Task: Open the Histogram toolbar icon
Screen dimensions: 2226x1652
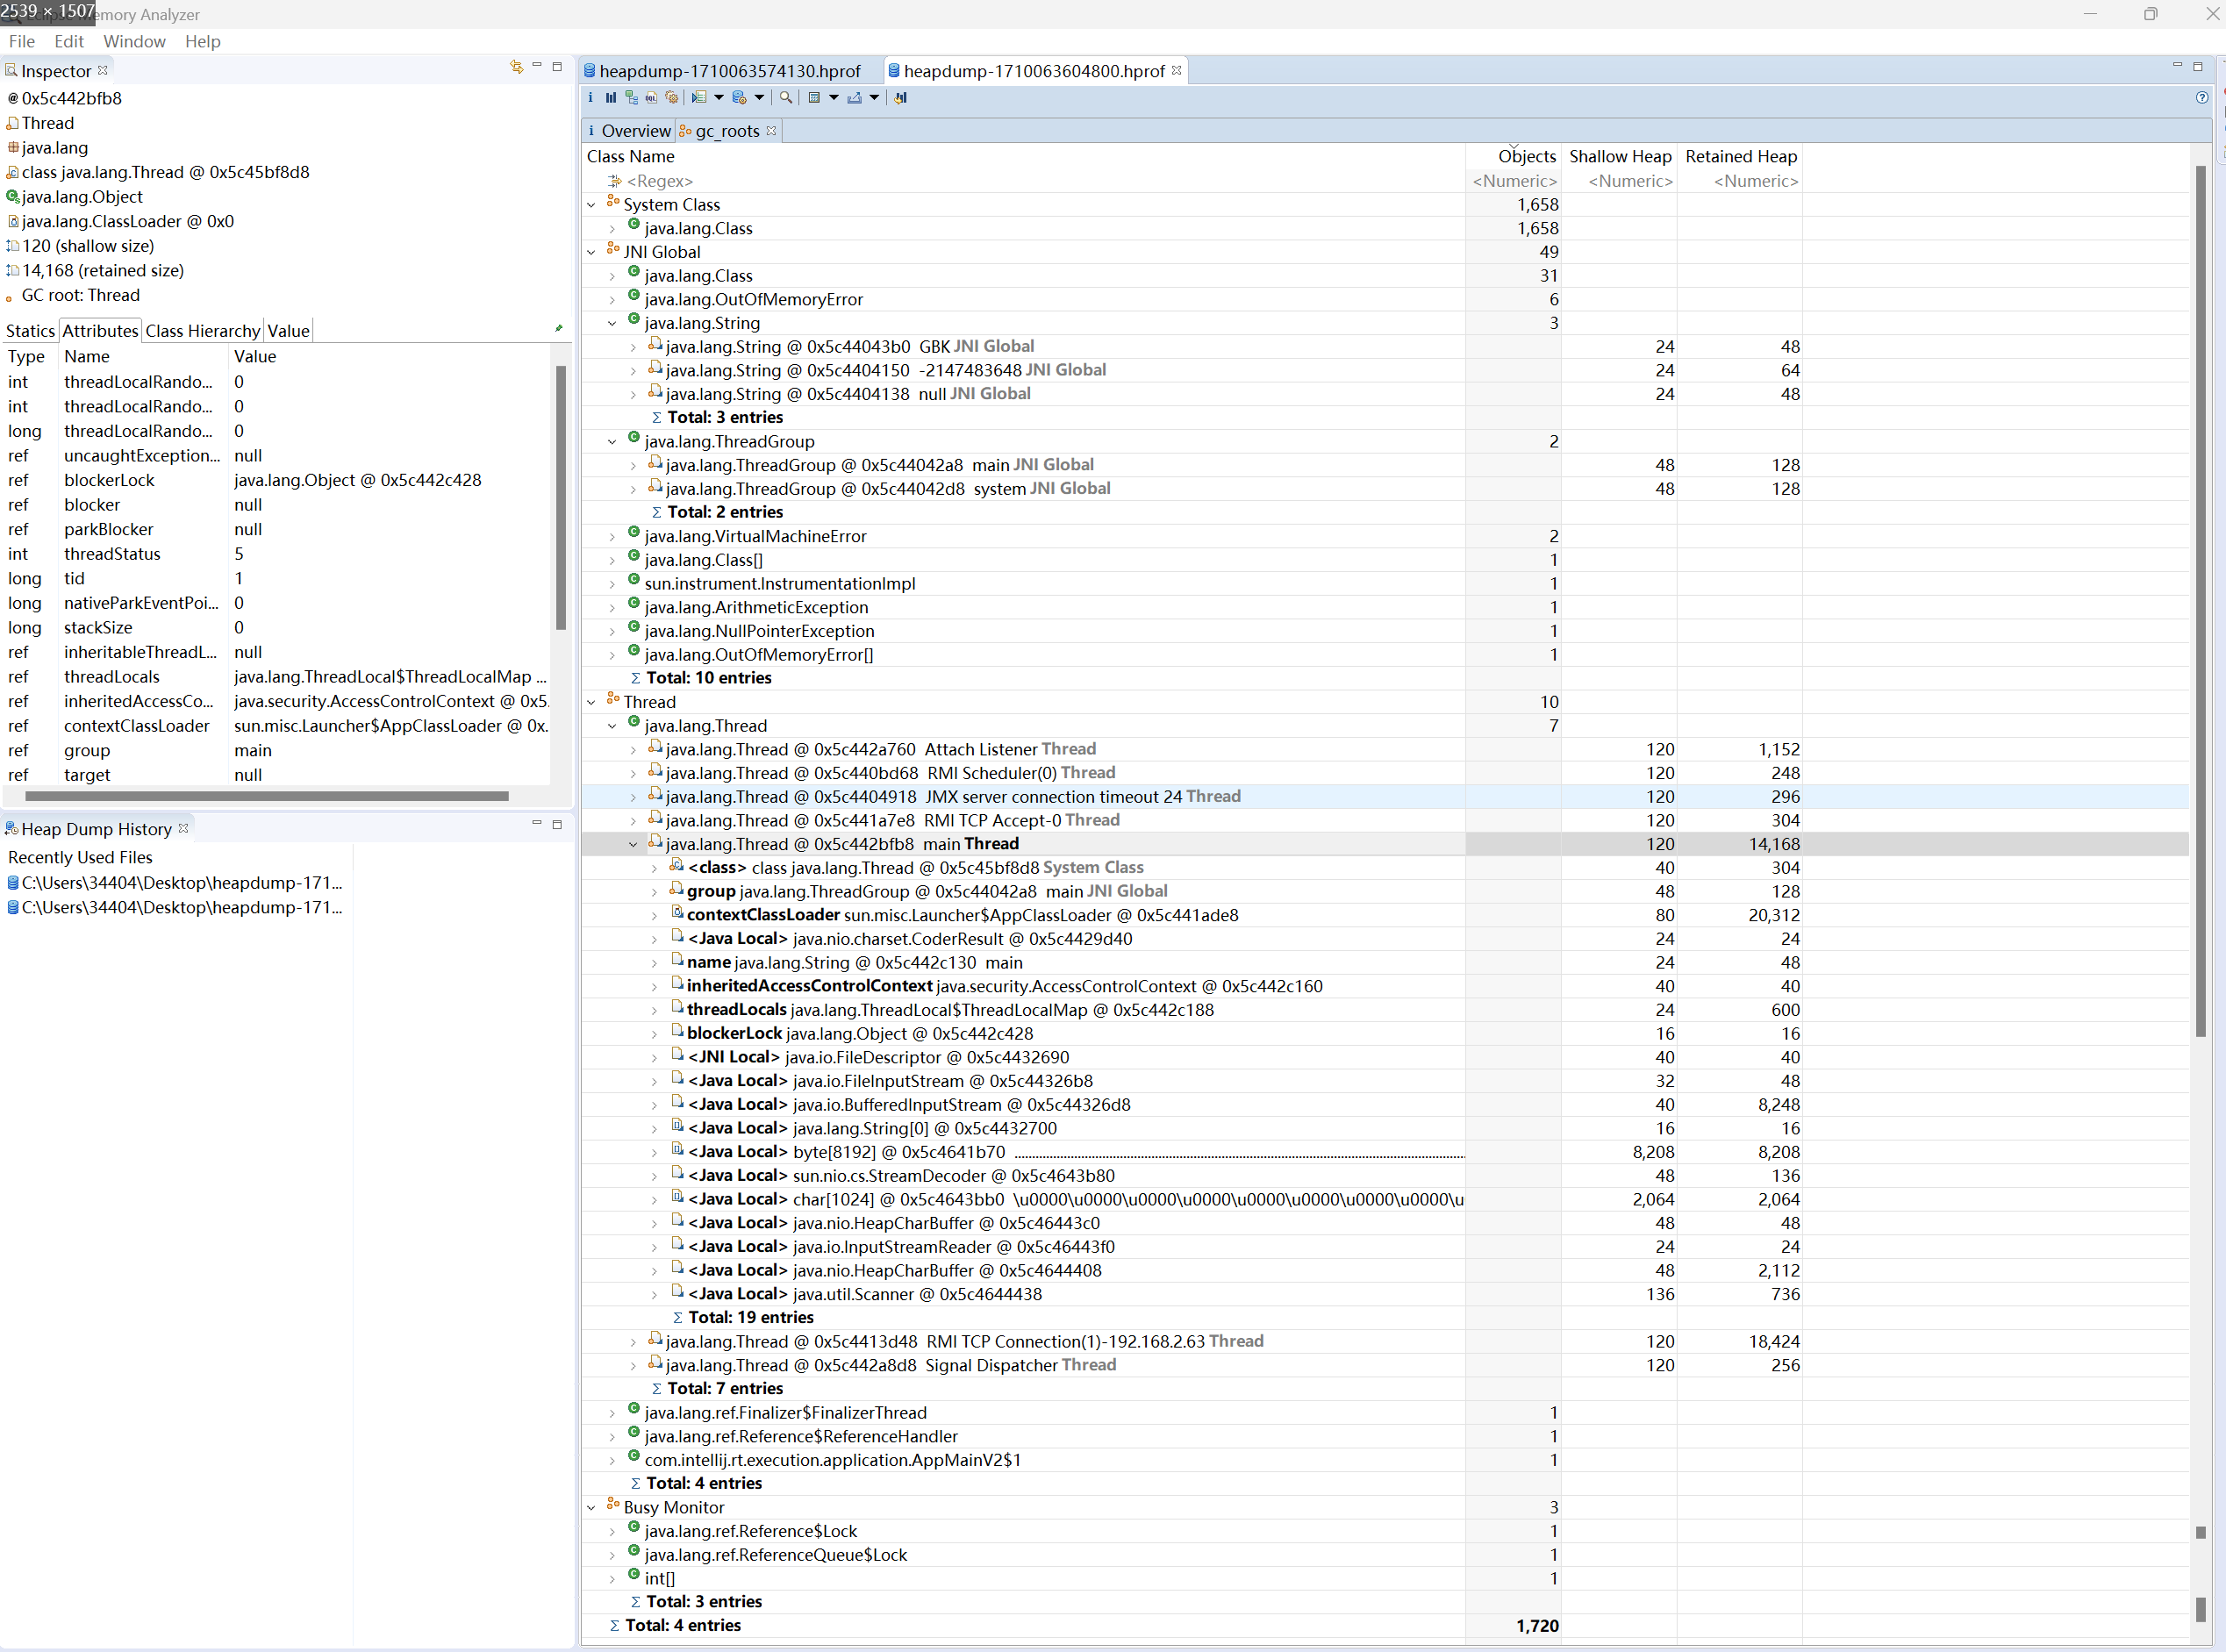Action: tap(610, 97)
